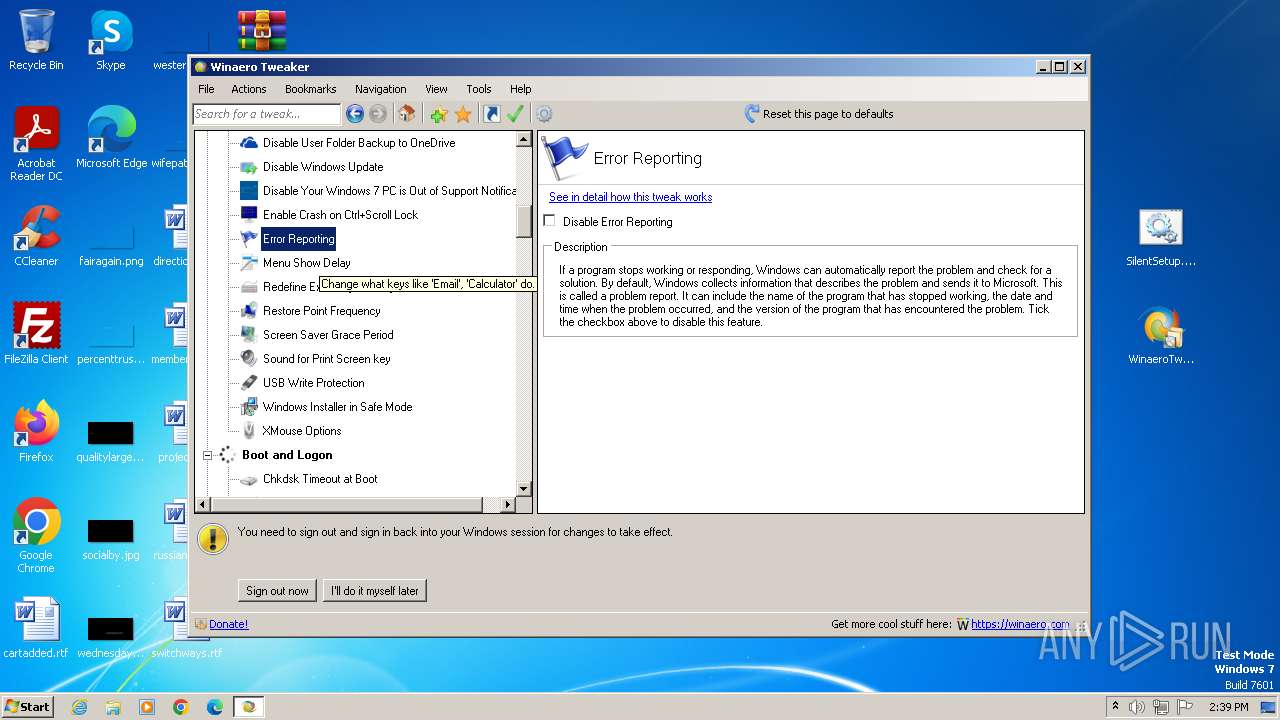This screenshot has width=1280, height=720.
Task: Click the CCleaner desktop icon
Action: pos(36,236)
